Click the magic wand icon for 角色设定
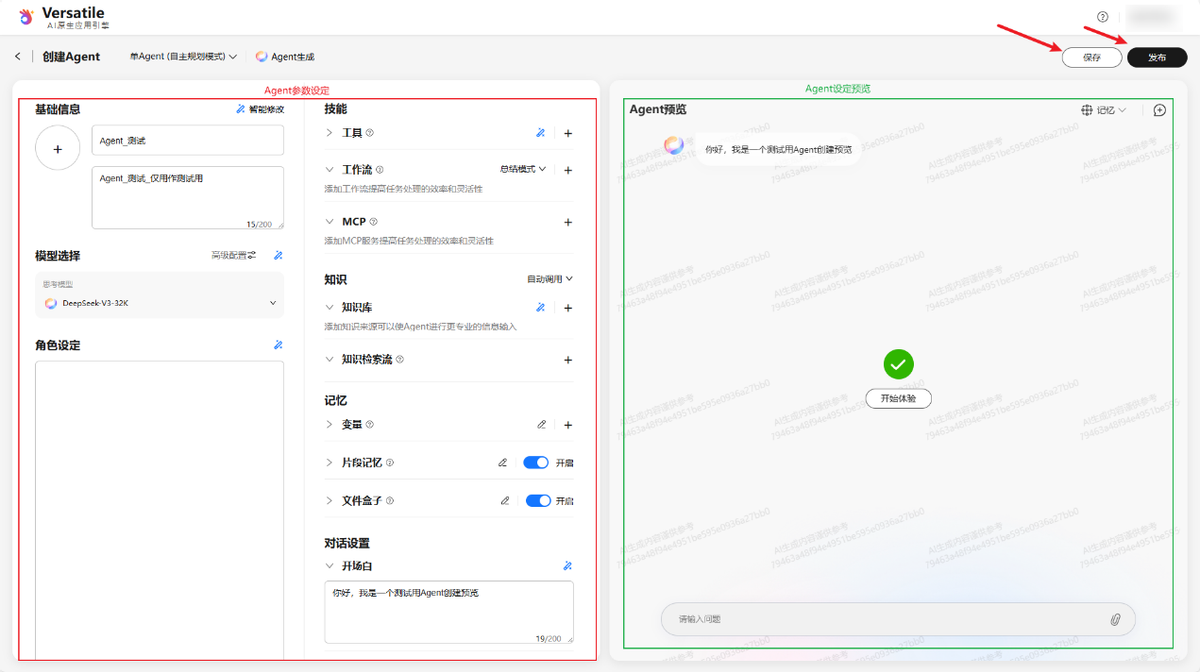 pyautogui.click(x=278, y=345)
